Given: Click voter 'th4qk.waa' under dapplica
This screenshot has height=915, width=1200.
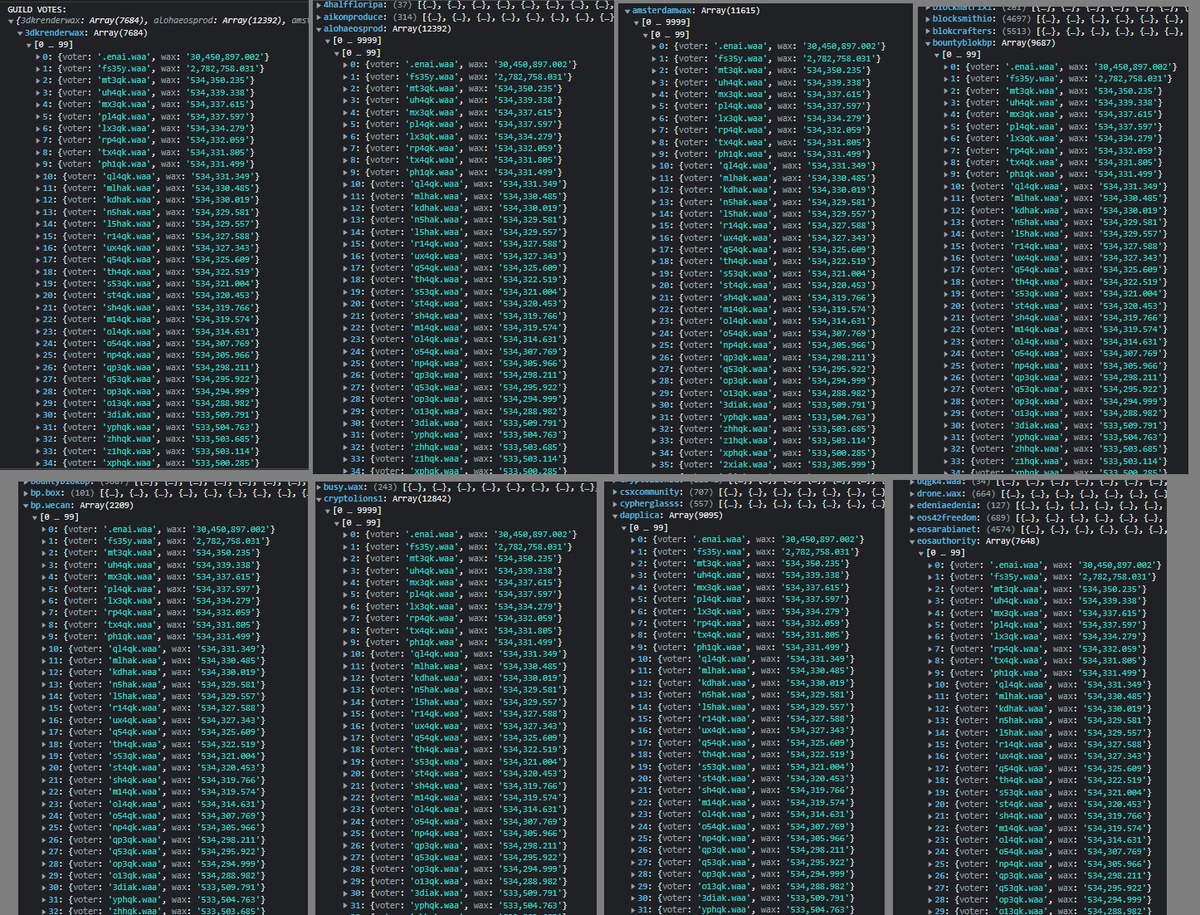Looking at the screenshot, I should tap(719, 753).
